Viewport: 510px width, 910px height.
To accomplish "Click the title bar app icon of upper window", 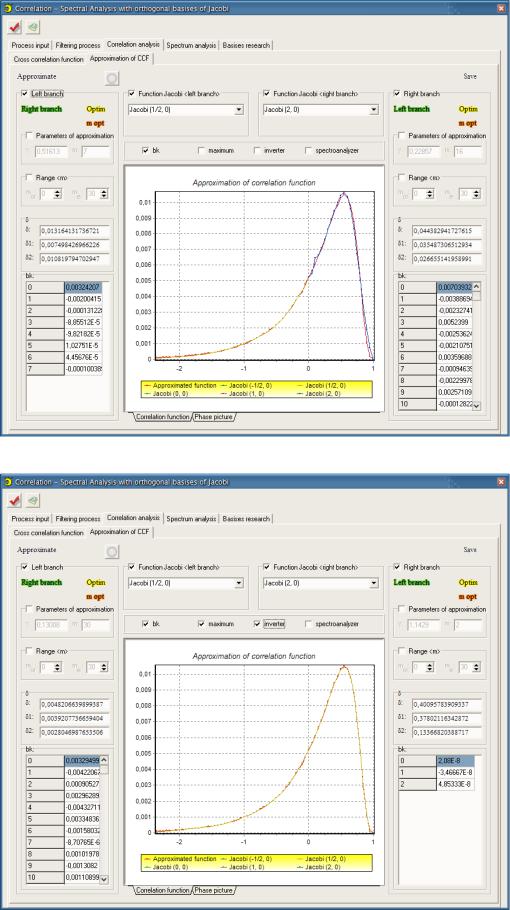I will 8,8.
